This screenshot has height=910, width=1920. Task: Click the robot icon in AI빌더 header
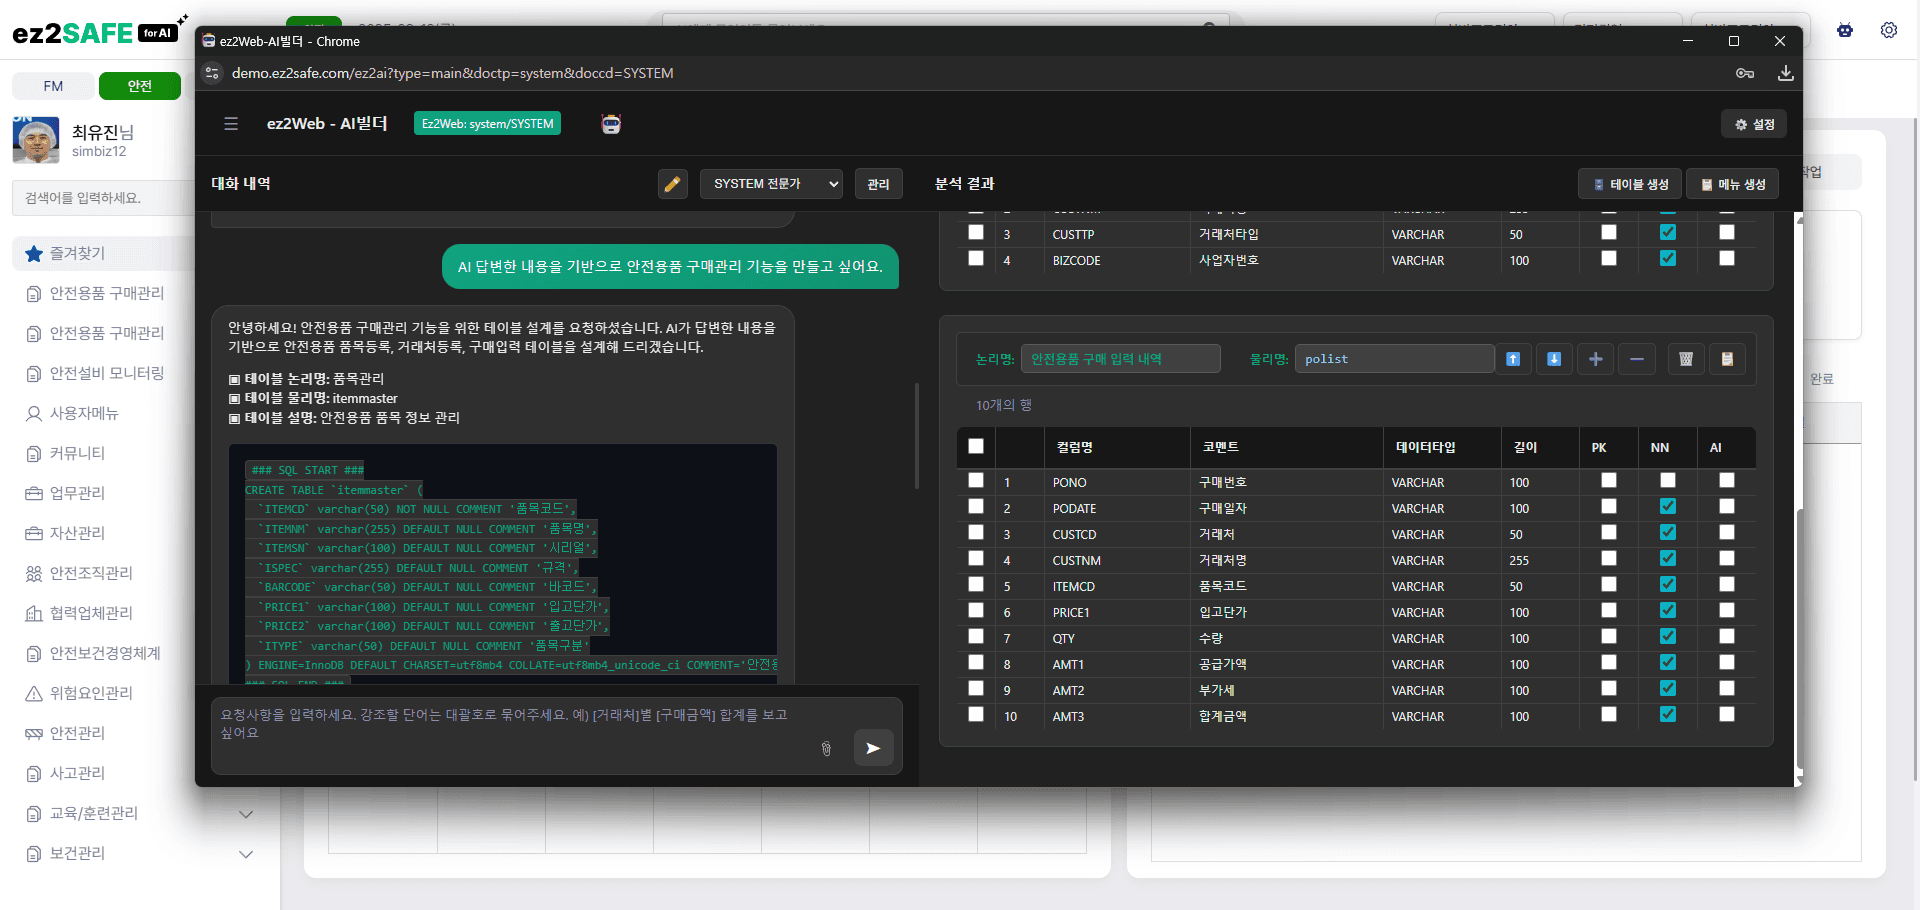[611, 124]
